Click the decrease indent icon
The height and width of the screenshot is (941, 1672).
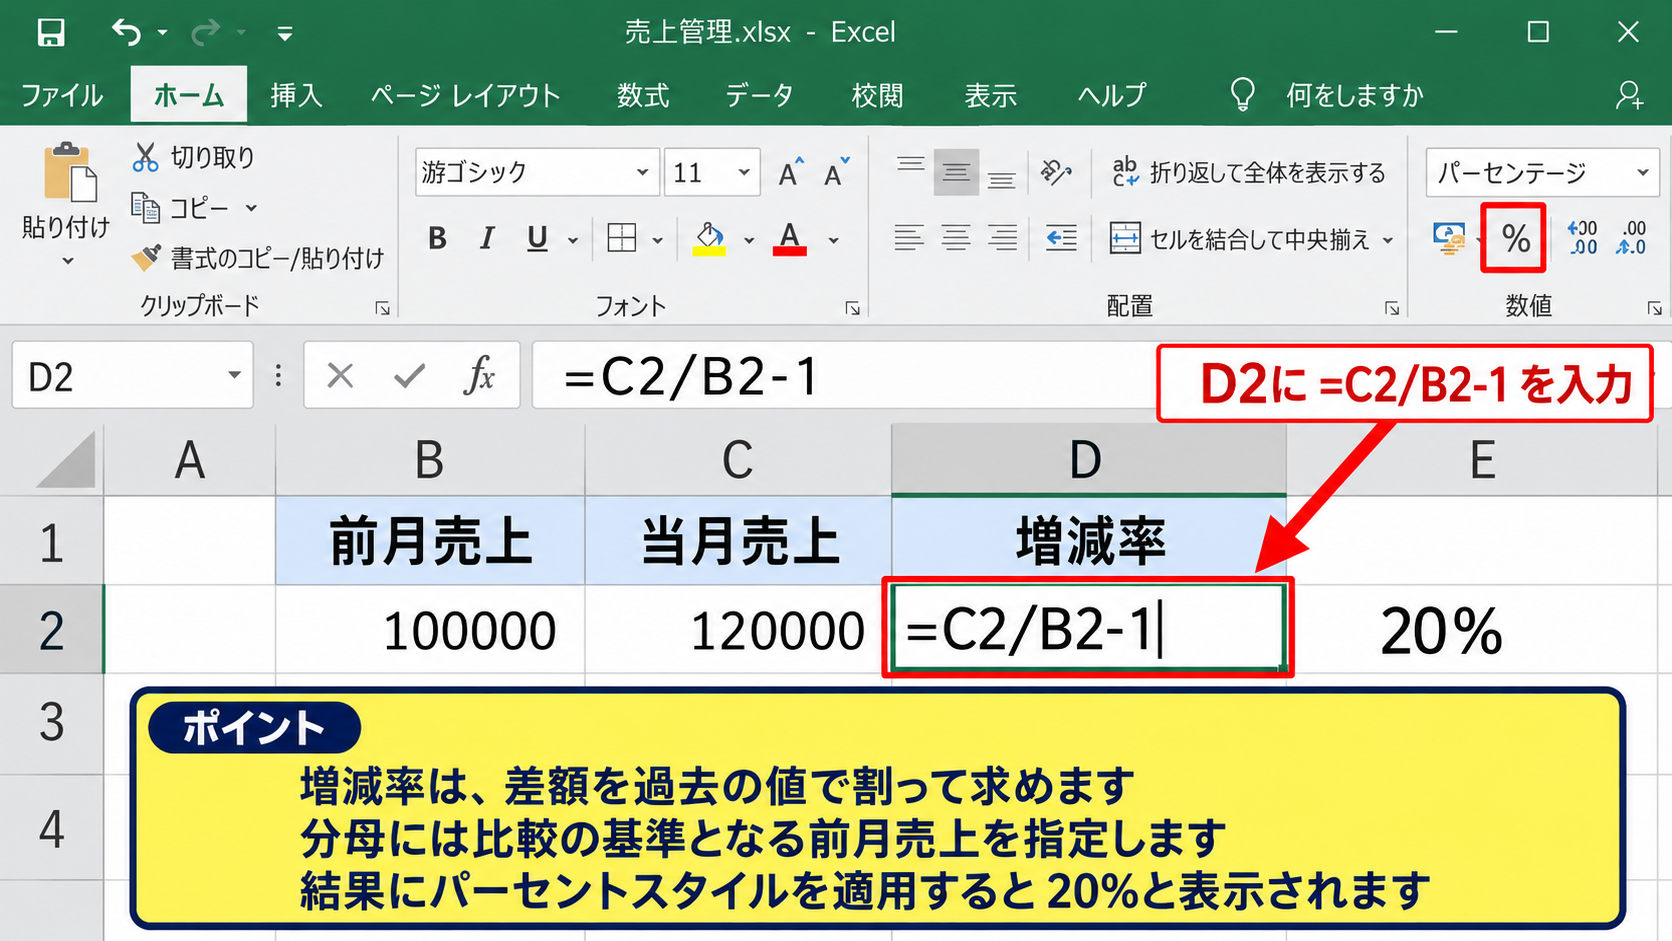(x=1060, y=238)
